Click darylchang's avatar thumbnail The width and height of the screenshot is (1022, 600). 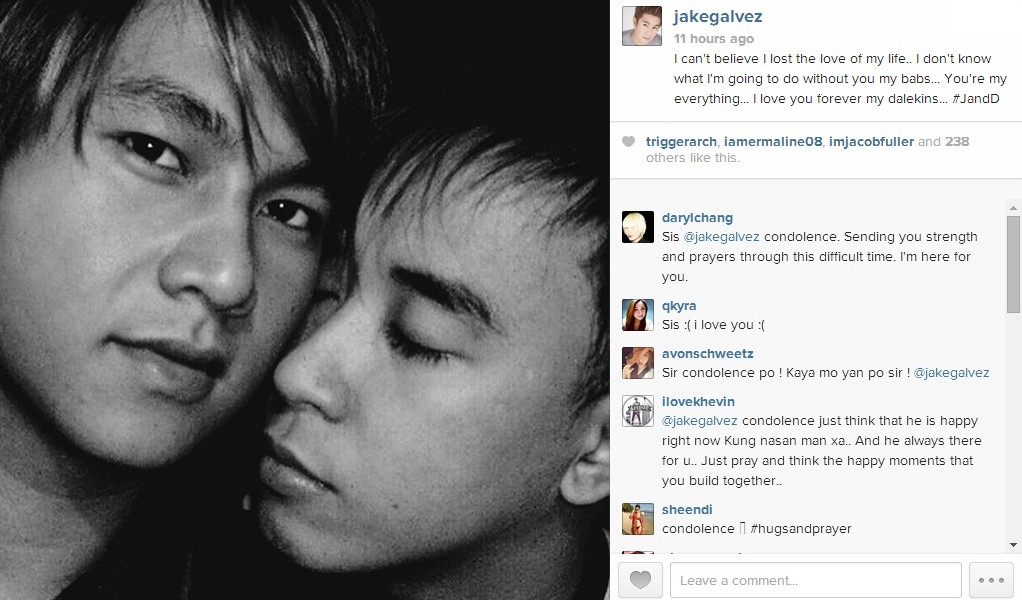click(637, 227)
